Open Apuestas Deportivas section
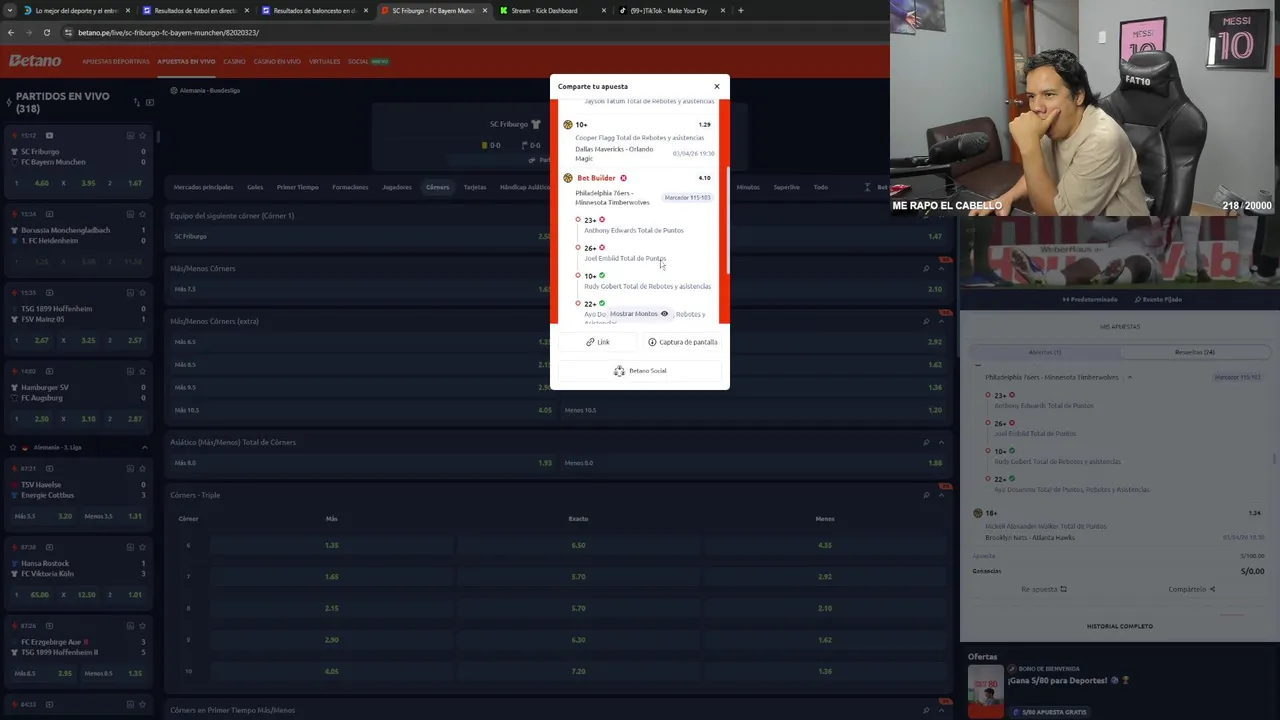This screenshot has width=1280, height=720. point(116,62)
